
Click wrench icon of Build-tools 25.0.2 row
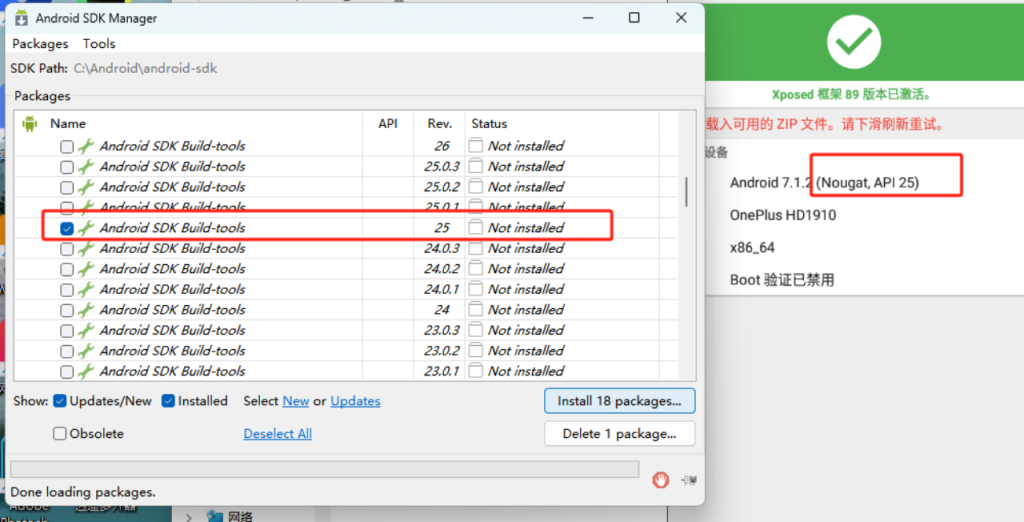coord(86,187)
